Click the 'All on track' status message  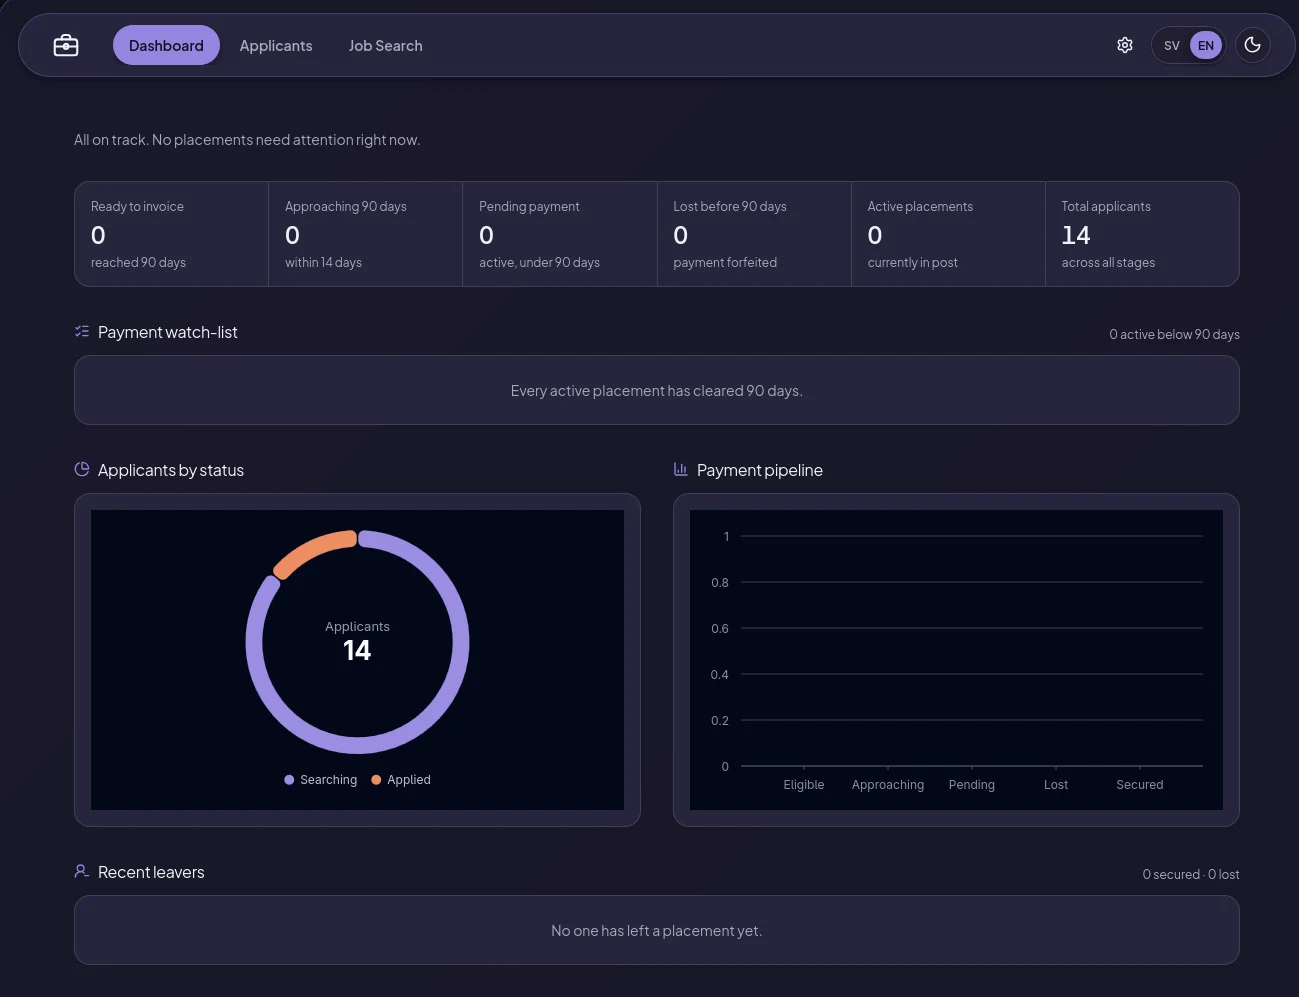[247, 140]
